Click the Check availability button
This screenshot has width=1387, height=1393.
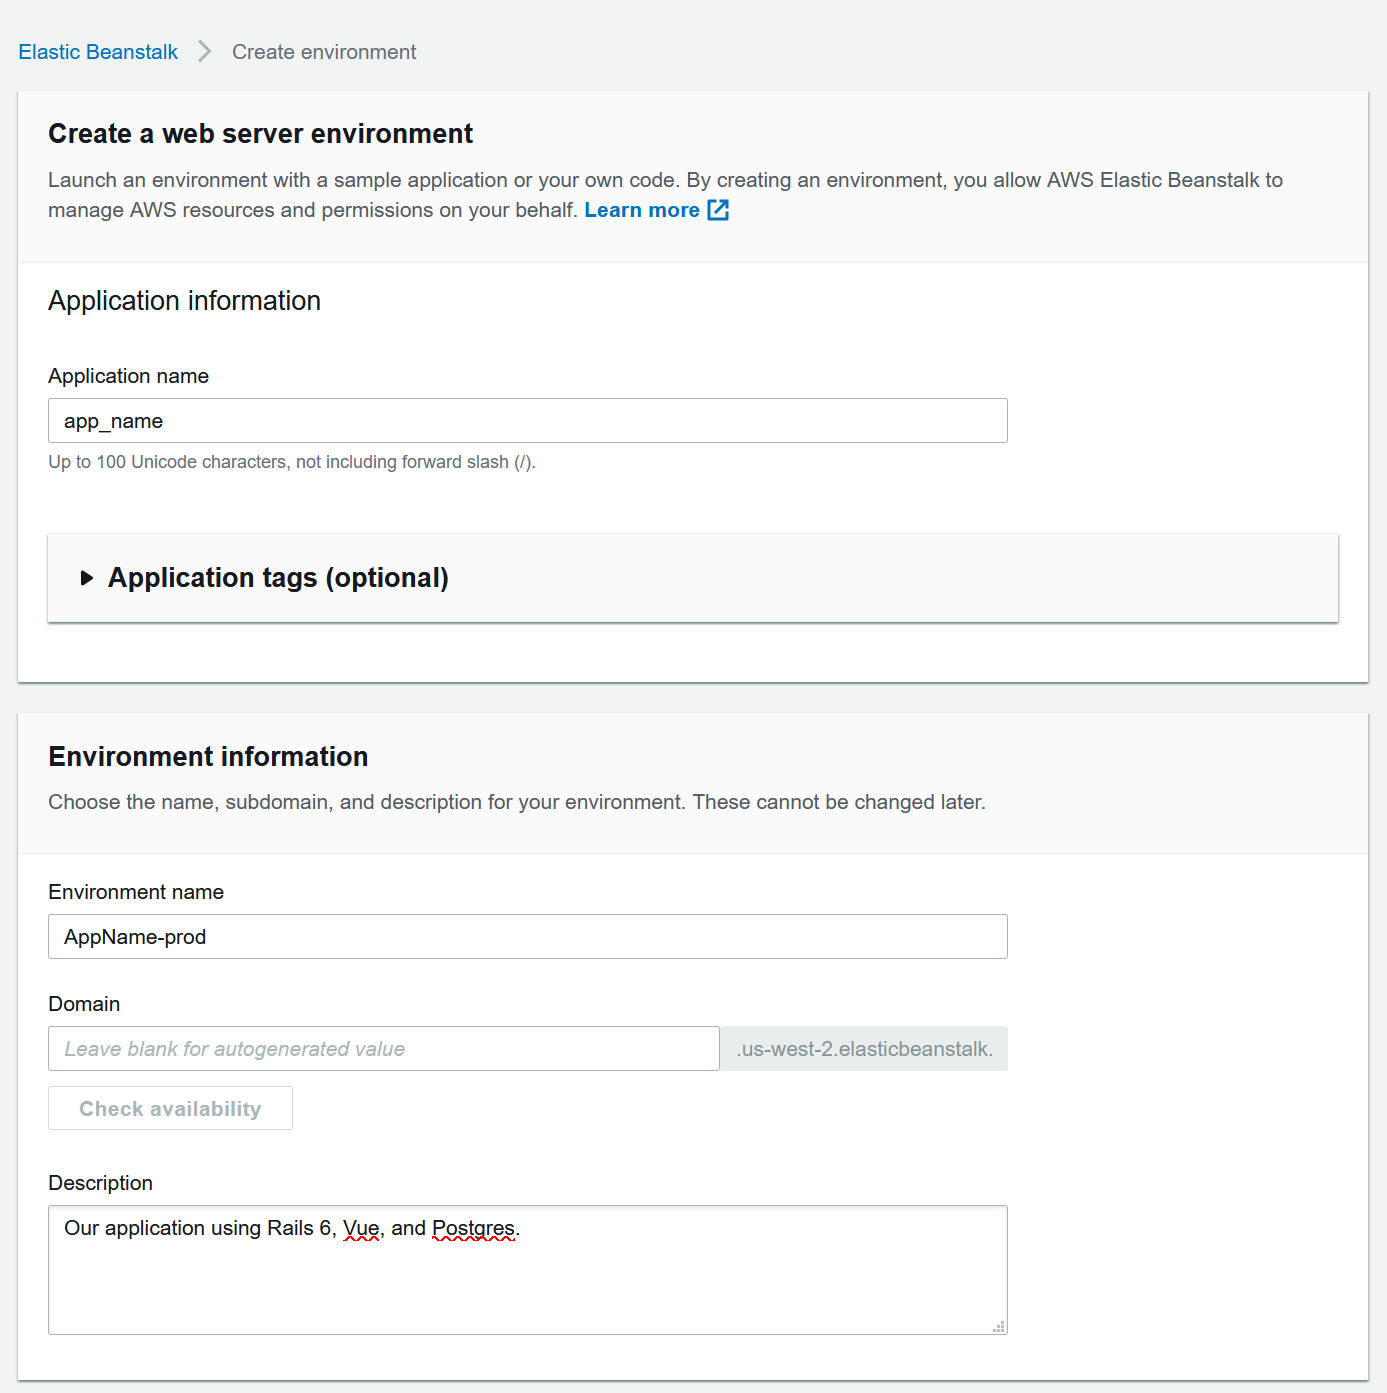(x=170, y=1108)
